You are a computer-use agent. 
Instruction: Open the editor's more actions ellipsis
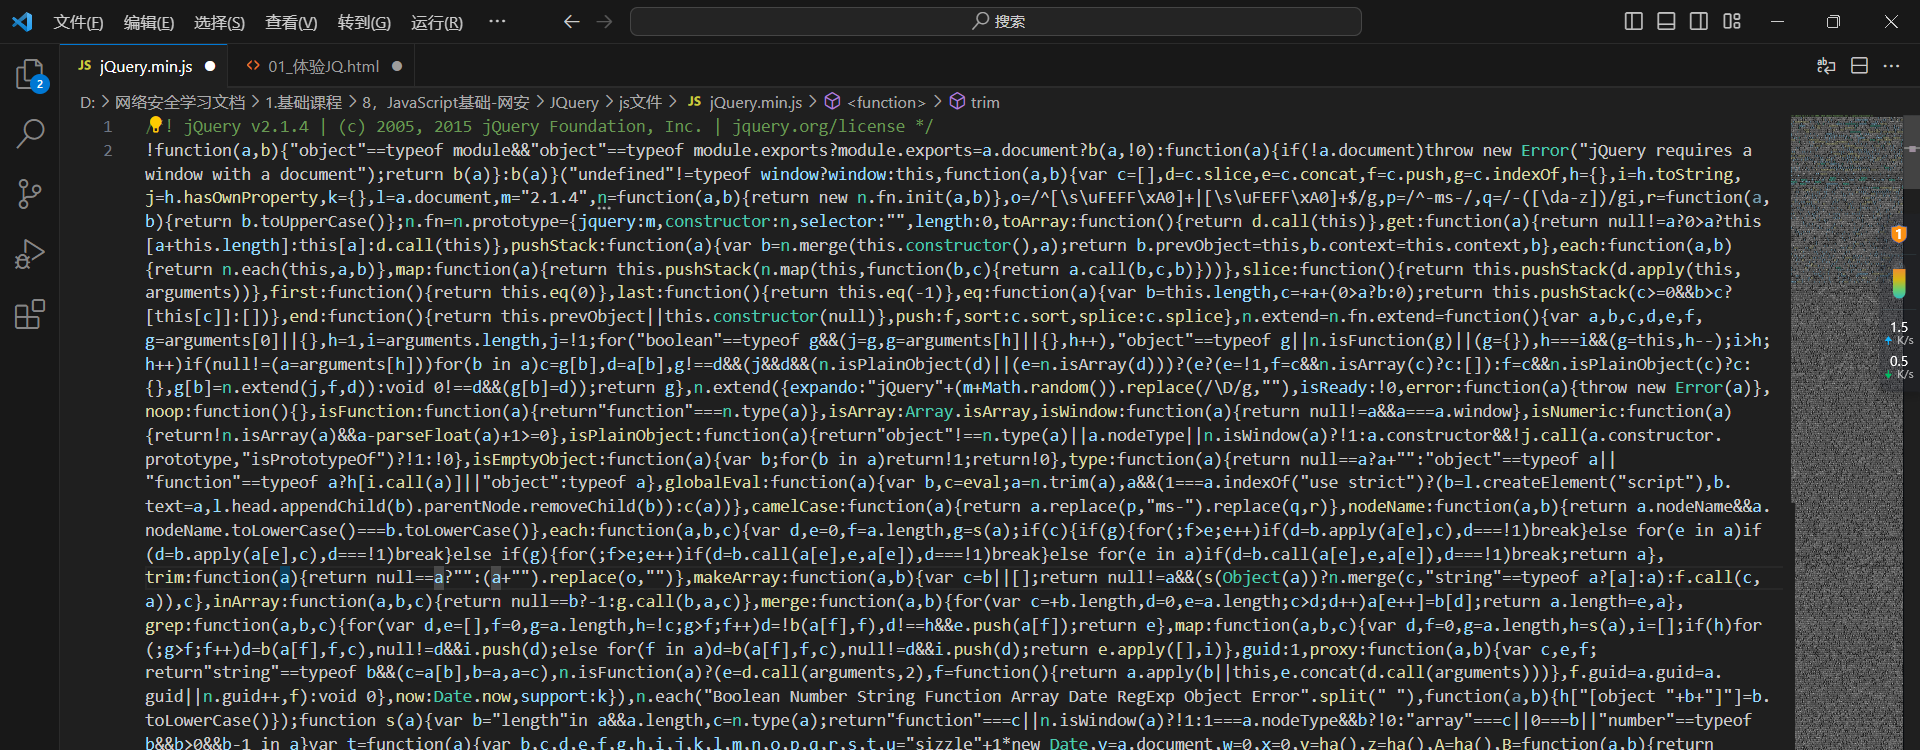click(1891, 66)
